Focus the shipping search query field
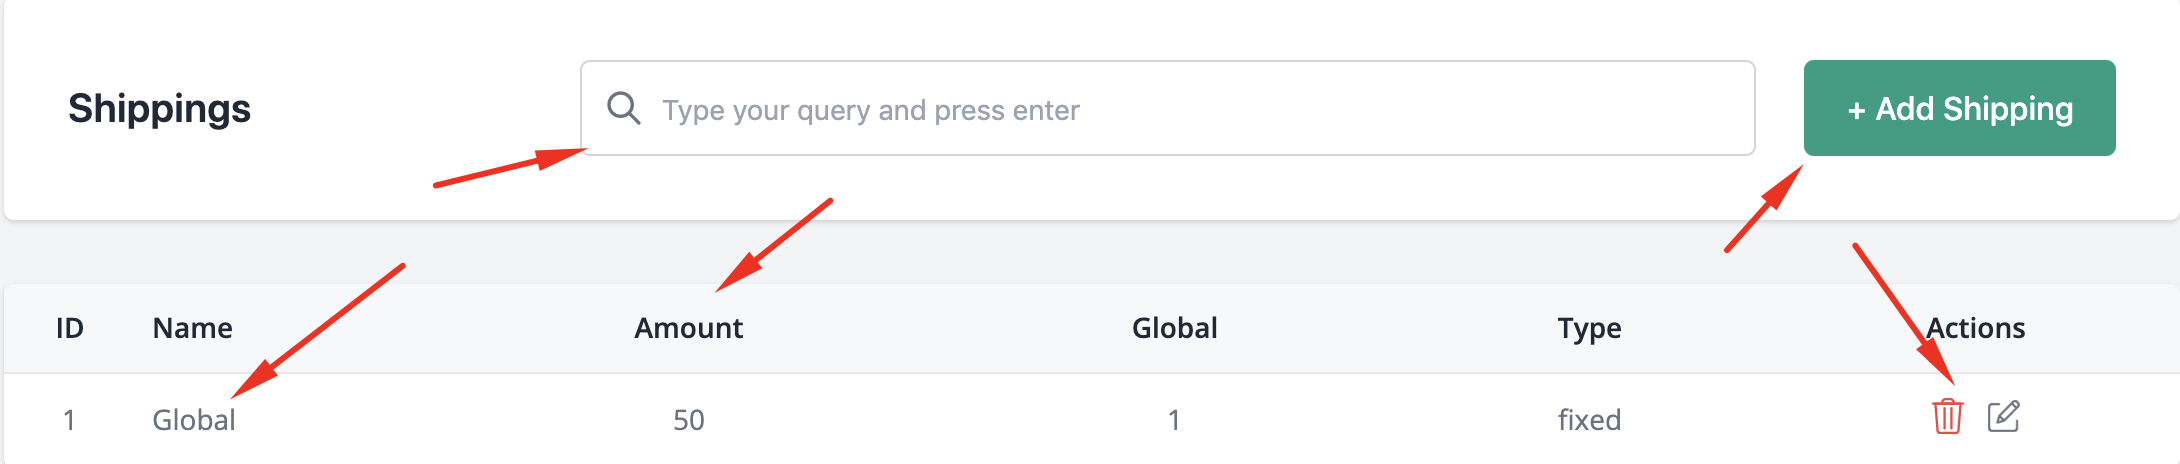 [1167, 108]
